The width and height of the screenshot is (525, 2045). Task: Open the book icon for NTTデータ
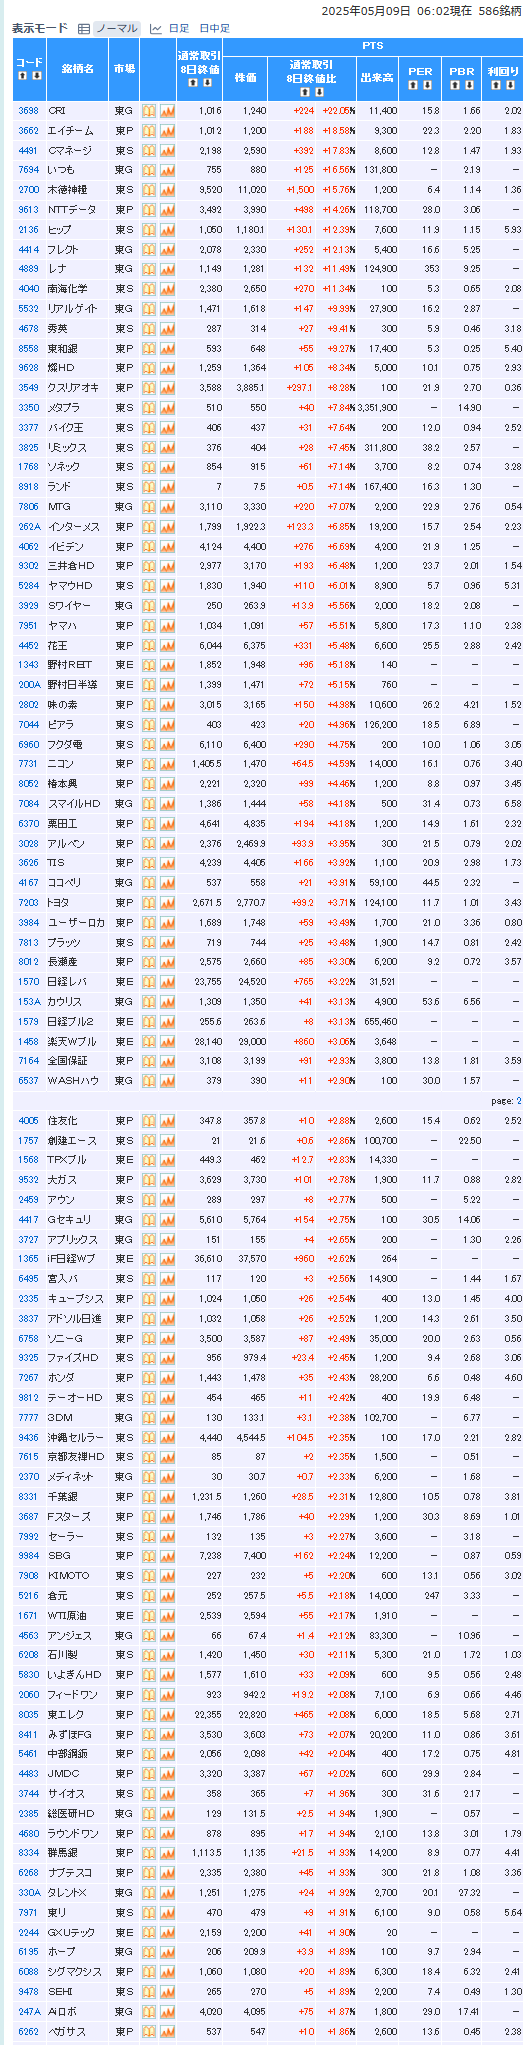(x=149, y=210)
